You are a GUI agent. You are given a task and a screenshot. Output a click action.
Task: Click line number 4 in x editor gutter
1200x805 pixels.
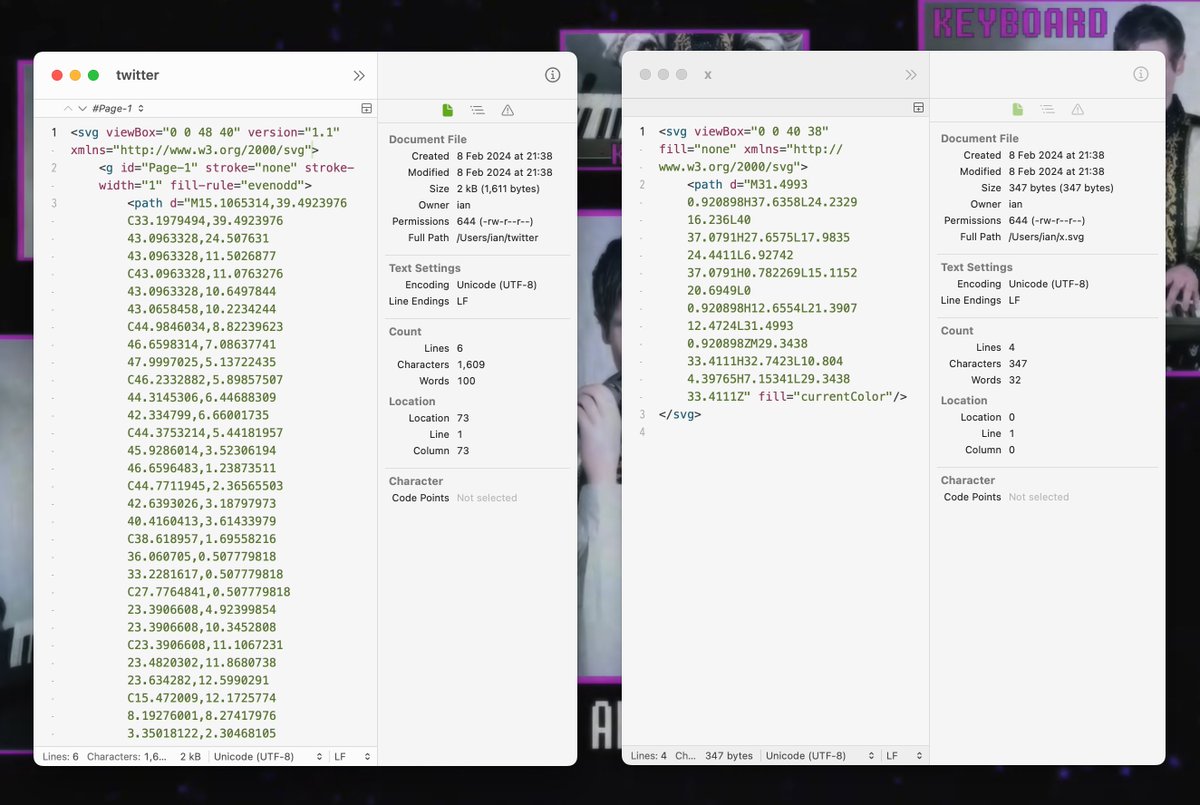point(642,432)
